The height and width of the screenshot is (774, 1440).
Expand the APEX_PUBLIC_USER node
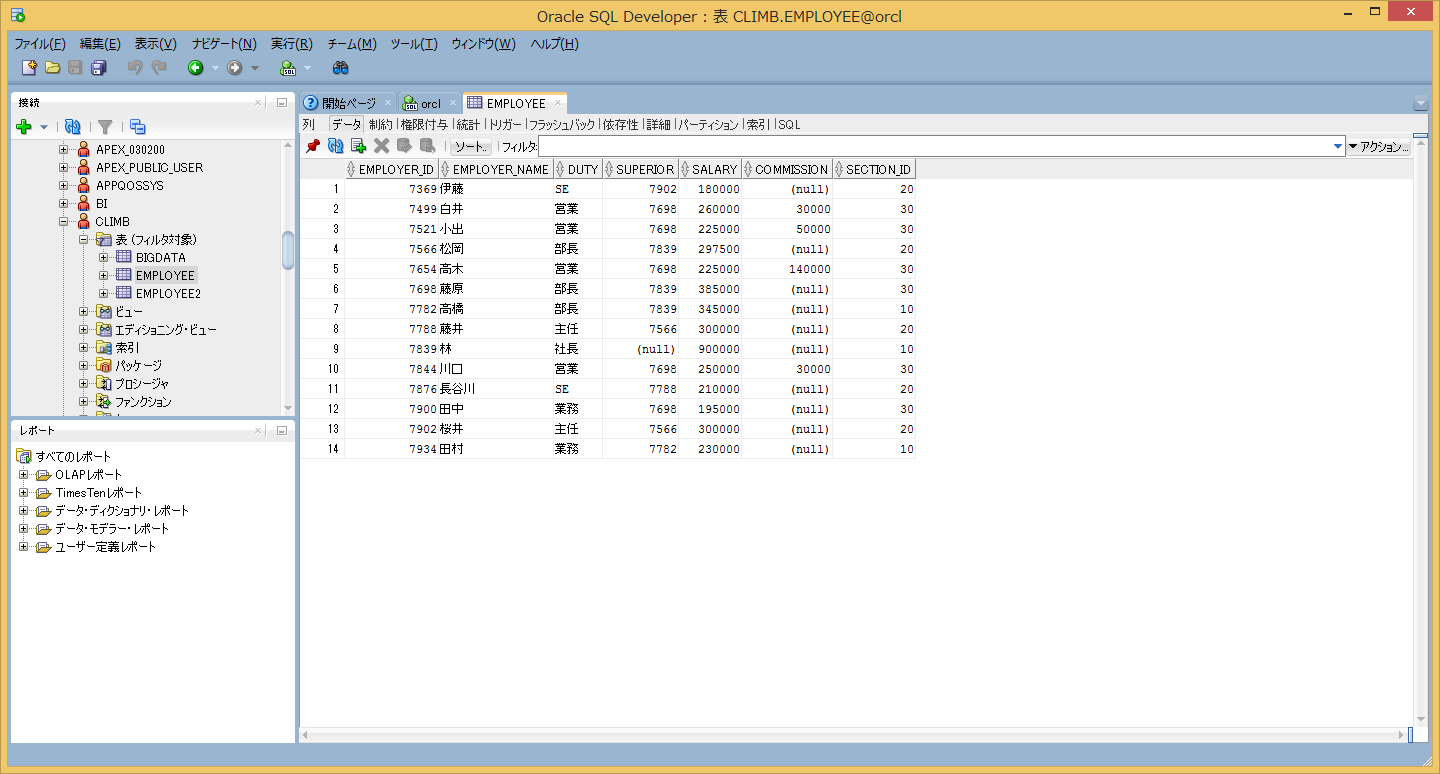64,167
